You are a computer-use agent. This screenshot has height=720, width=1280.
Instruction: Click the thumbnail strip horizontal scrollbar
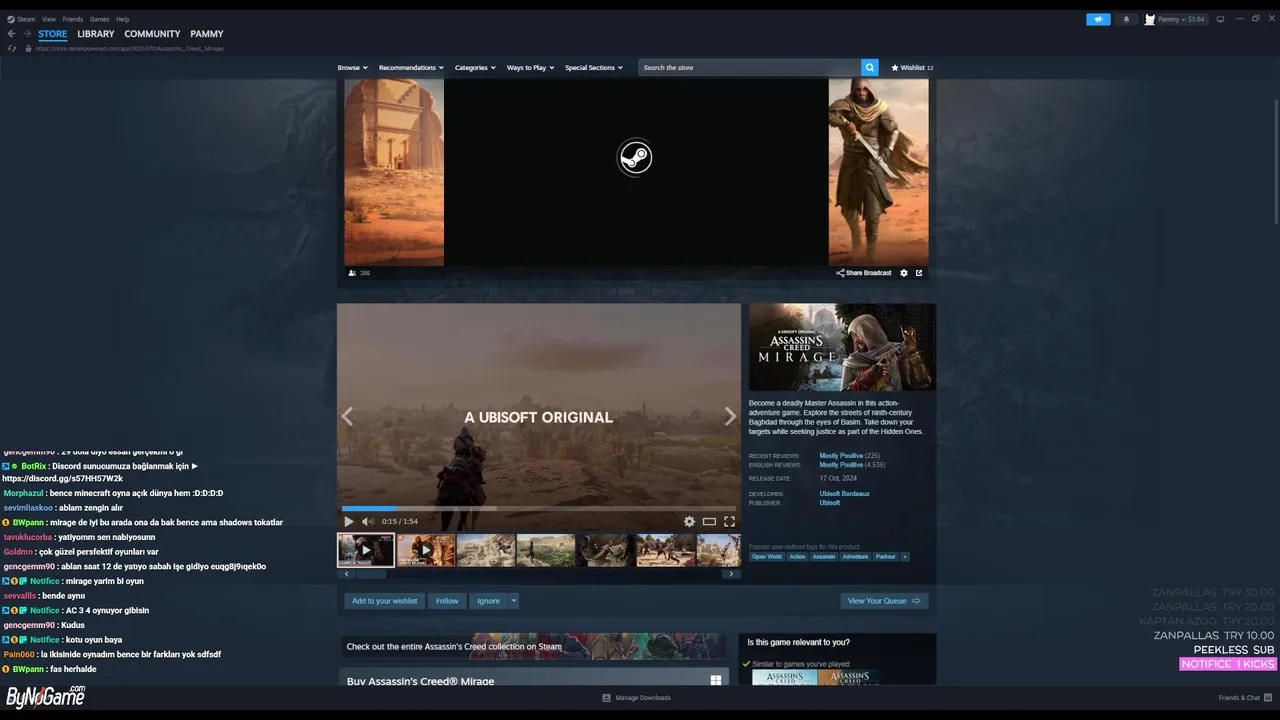pyautogui.click(x=372, y=574)
